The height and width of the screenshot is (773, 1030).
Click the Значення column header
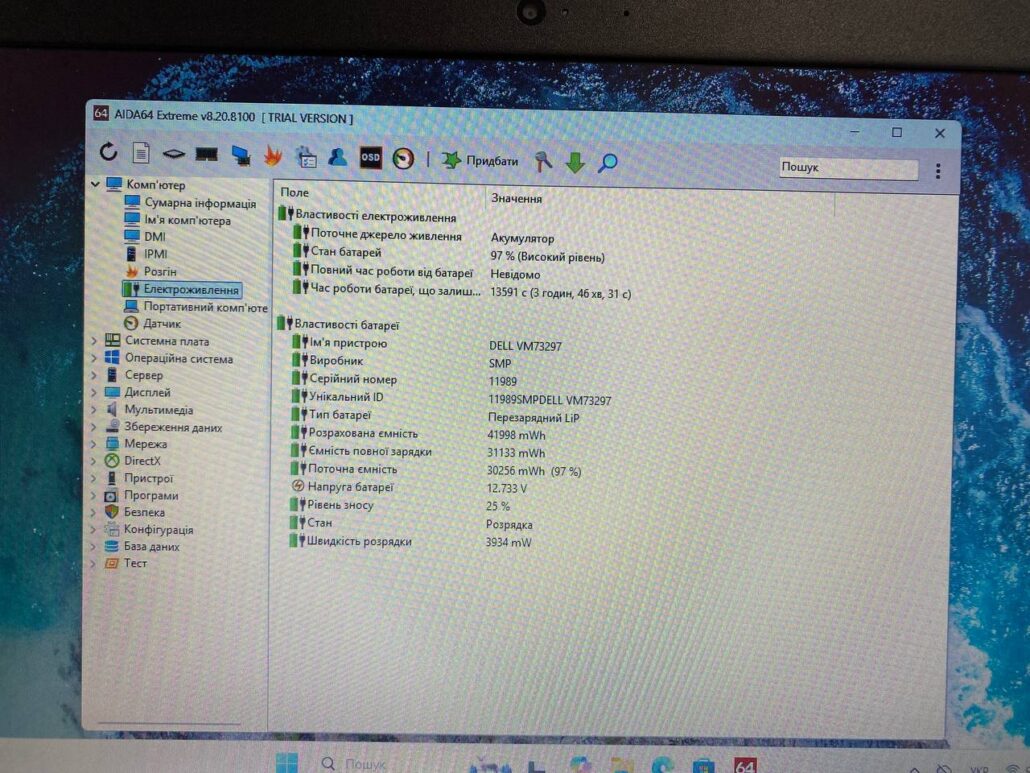tap(517, 198)
